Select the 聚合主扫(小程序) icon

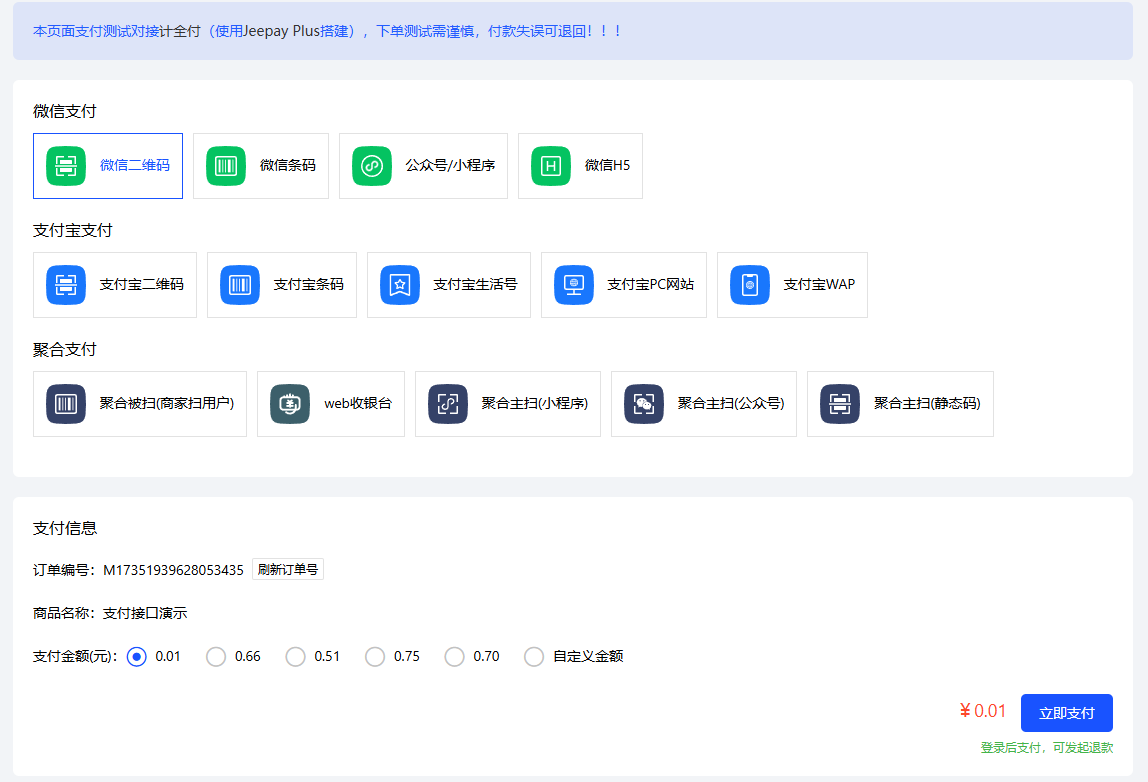pyautogui.click(x=448, y=404)
